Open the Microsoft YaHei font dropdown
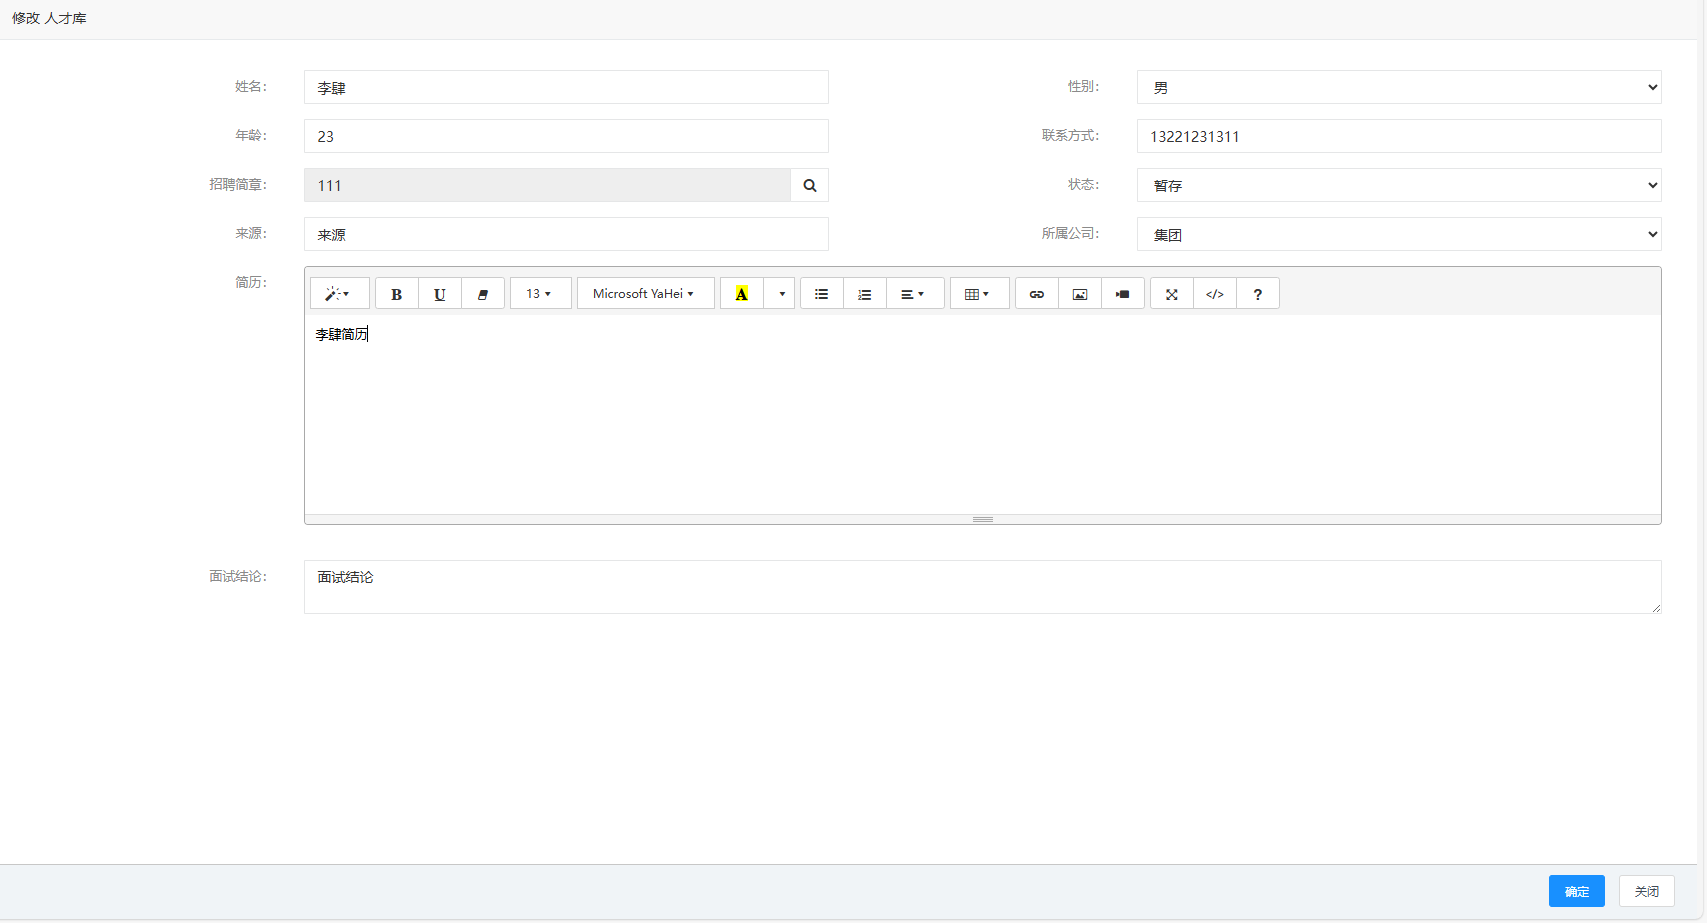Image resolution: width=1707 pixels, height=923 pixels. 645,294
